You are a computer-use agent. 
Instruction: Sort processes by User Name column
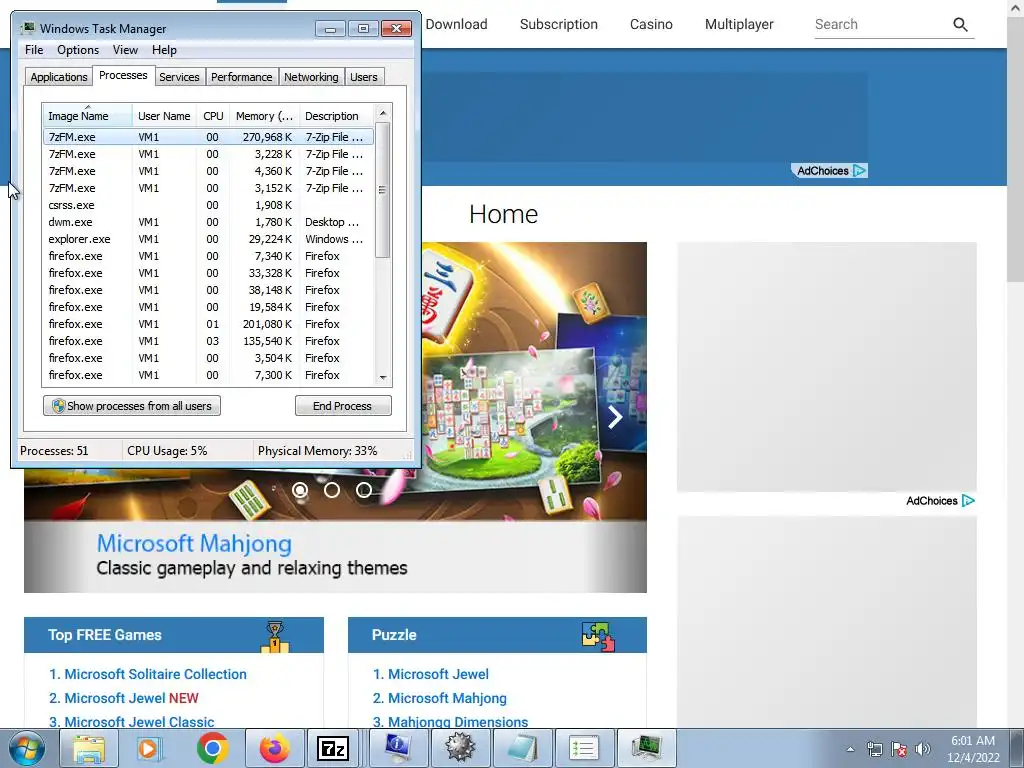[x=164, y=116]
